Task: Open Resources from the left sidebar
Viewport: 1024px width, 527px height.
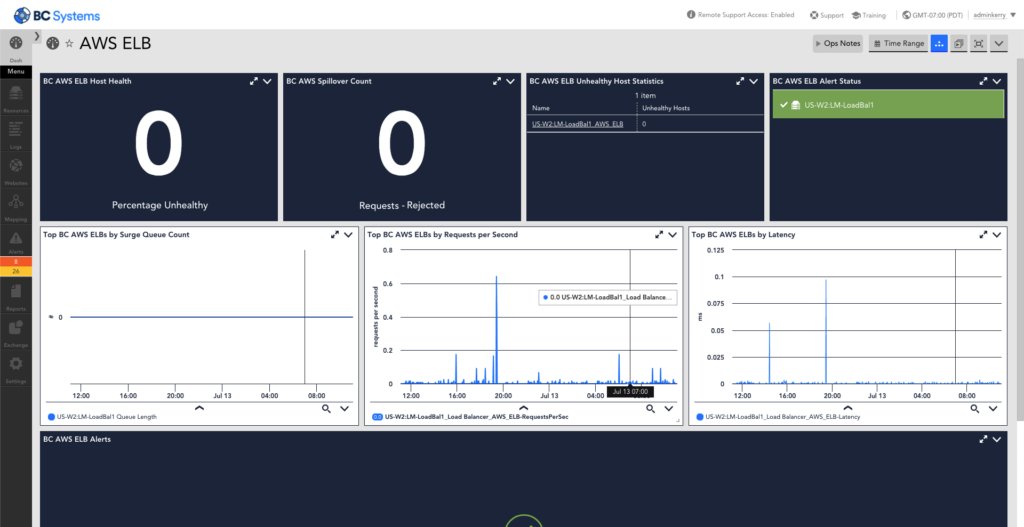Action: 16,99
